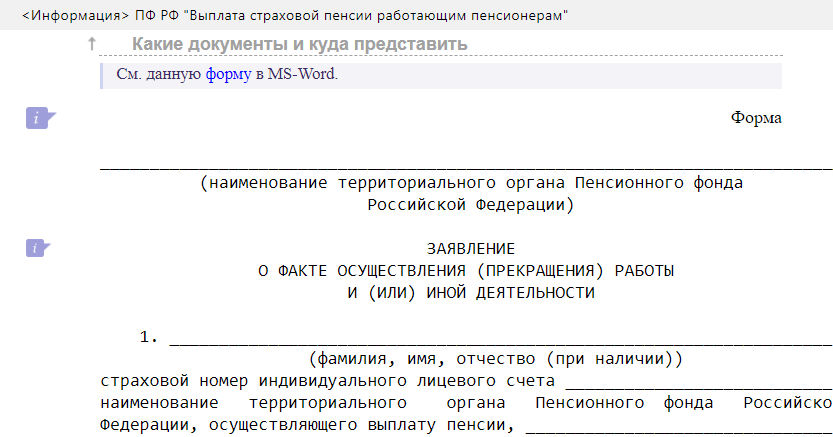This screenshot has width=833, height=437.
Task: Click the blank line for full name in item 1
Action: pyautogui.click(x=500, y=338)
